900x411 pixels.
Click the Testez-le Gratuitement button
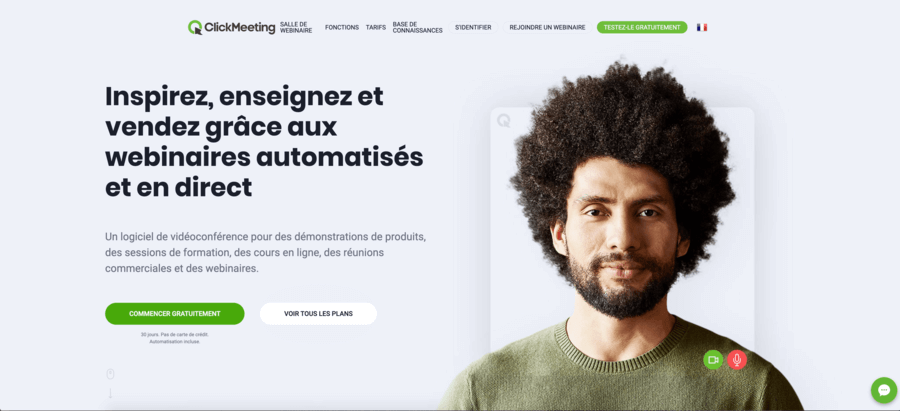(x=642, y=28)
